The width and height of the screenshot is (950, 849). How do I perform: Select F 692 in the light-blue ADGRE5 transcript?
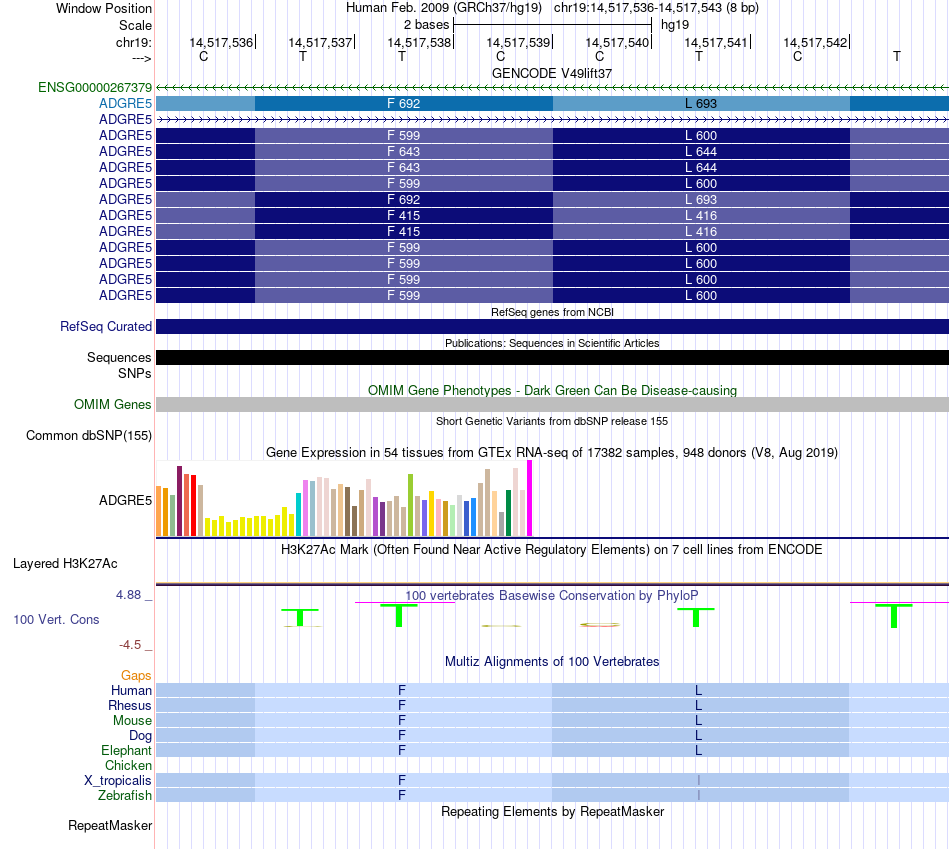pyautogui.click(x=404, y=104)
